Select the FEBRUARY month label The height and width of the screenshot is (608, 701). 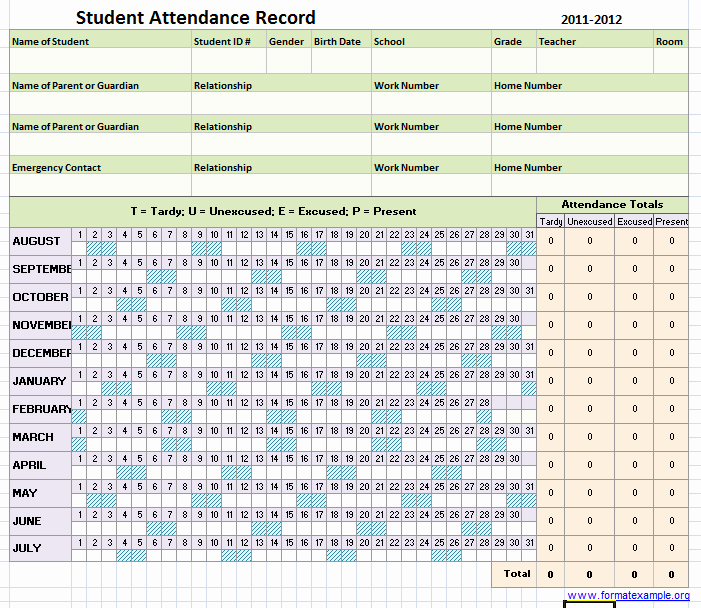pos(40,409)
